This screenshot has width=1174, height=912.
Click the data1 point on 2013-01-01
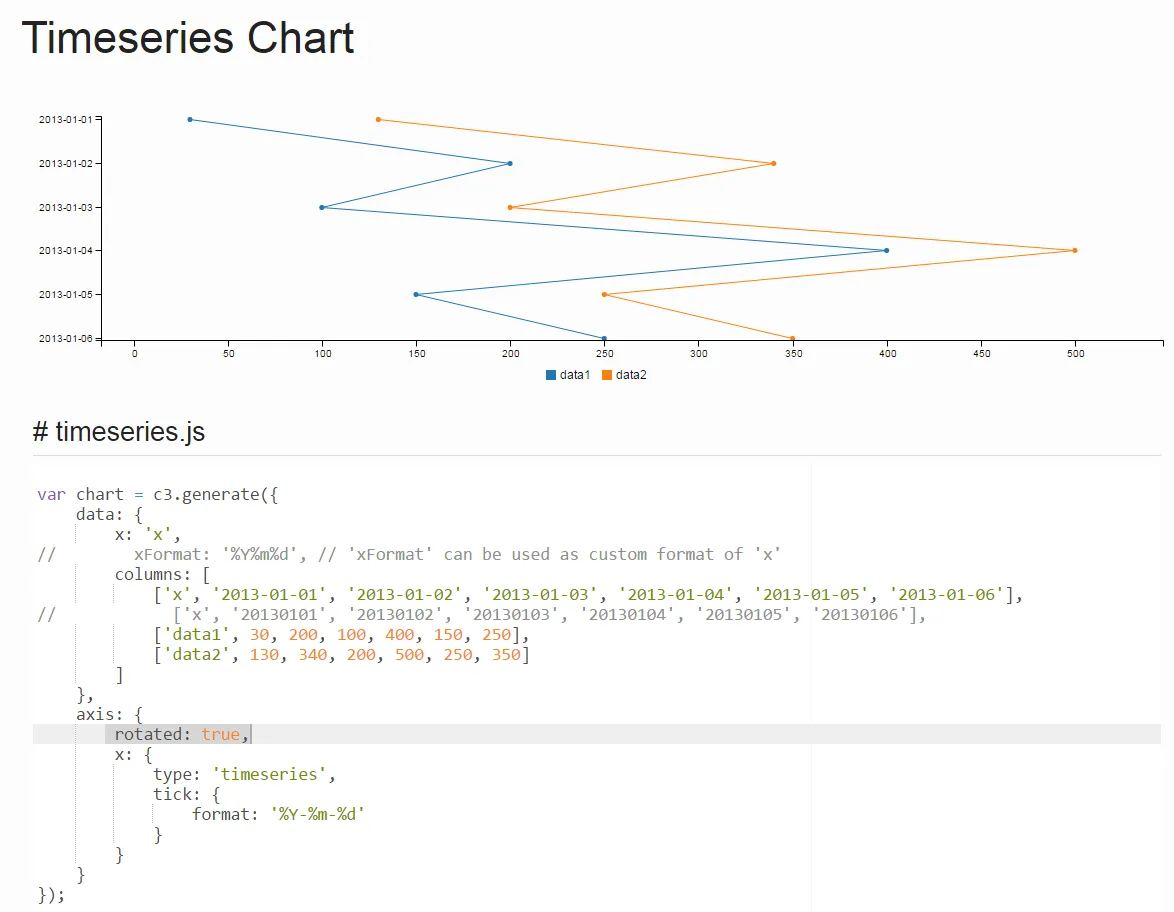click(190, 120)
